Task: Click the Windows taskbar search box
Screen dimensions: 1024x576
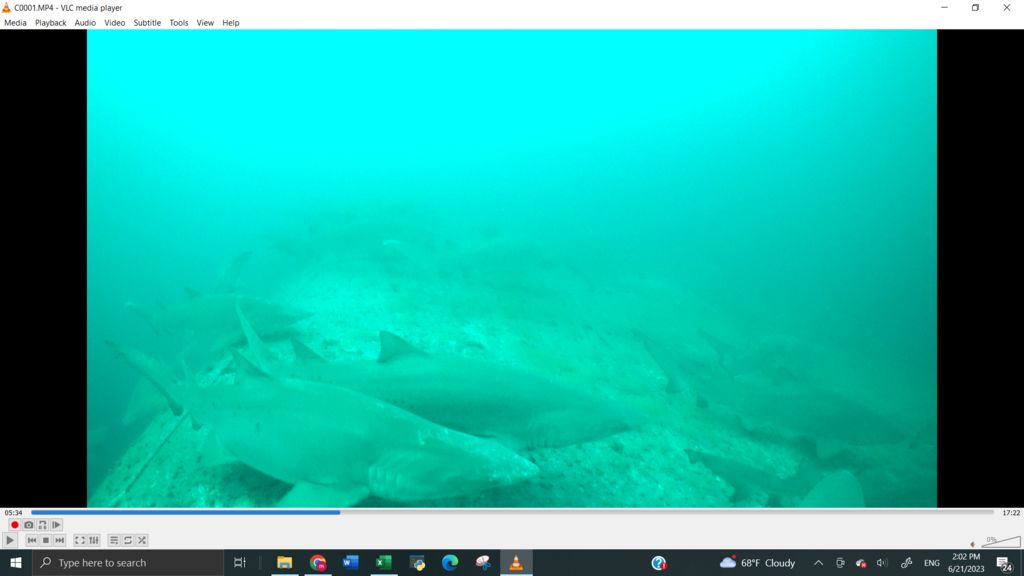Action: (x=128, y=563)
